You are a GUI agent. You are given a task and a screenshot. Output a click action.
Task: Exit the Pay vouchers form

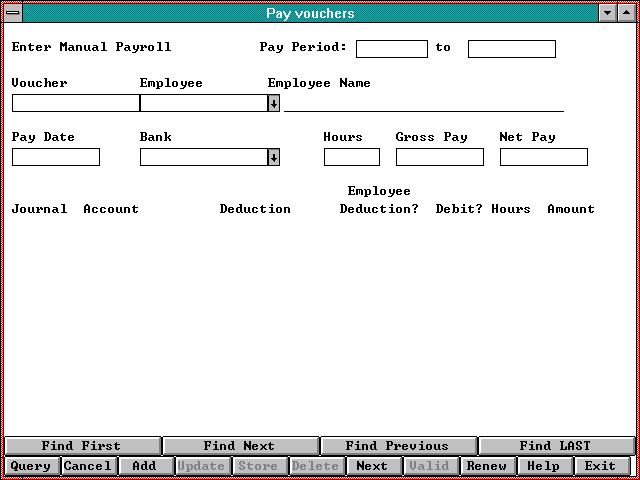tap(600, 466)
